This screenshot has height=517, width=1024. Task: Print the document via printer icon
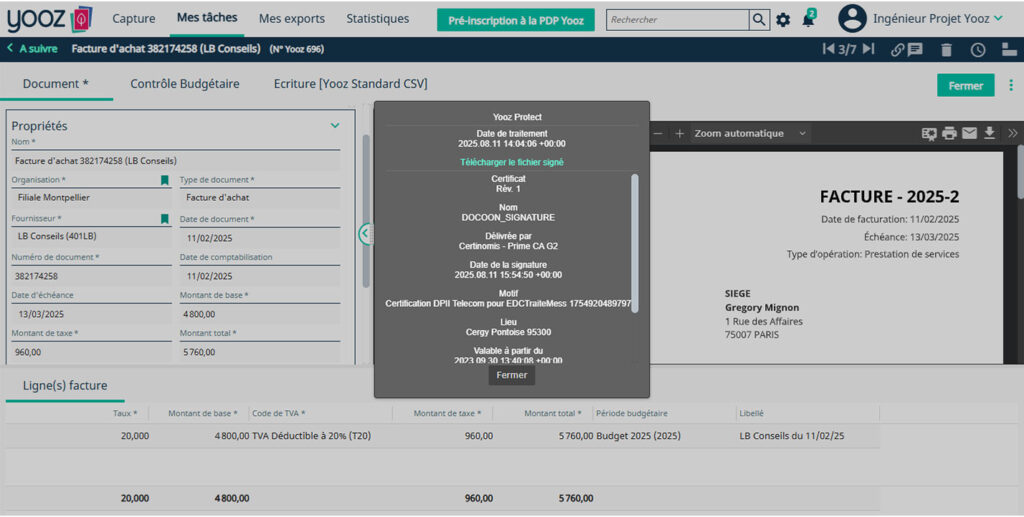(x=949, y=133)
